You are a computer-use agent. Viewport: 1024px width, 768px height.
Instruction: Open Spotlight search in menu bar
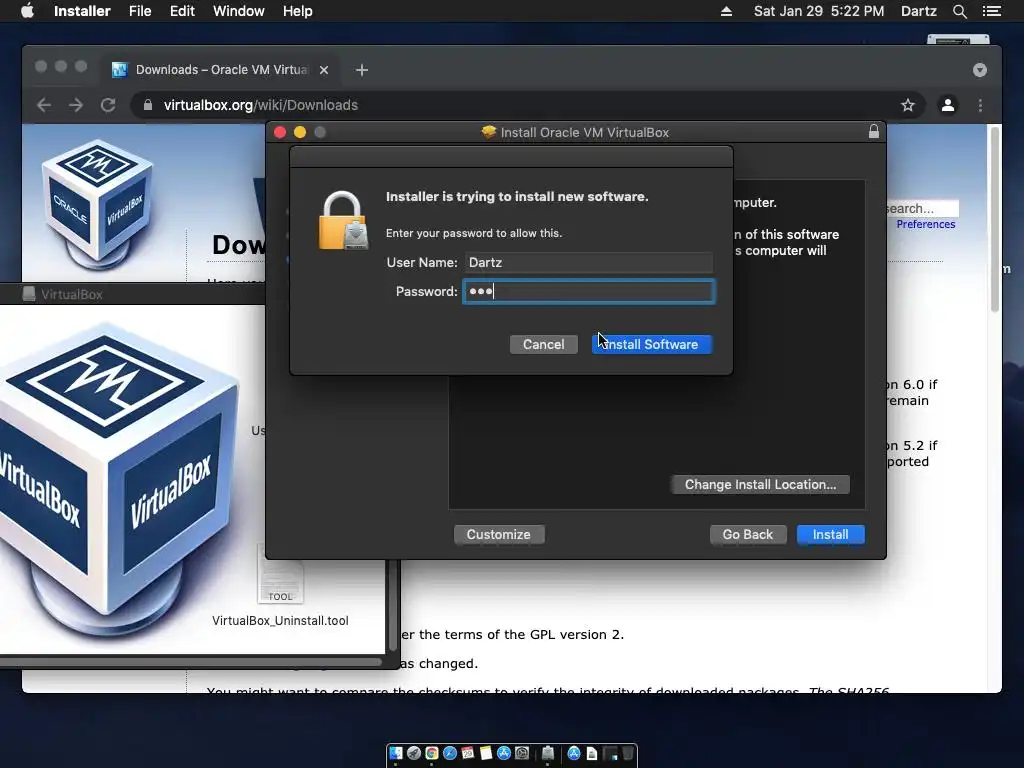959,11
